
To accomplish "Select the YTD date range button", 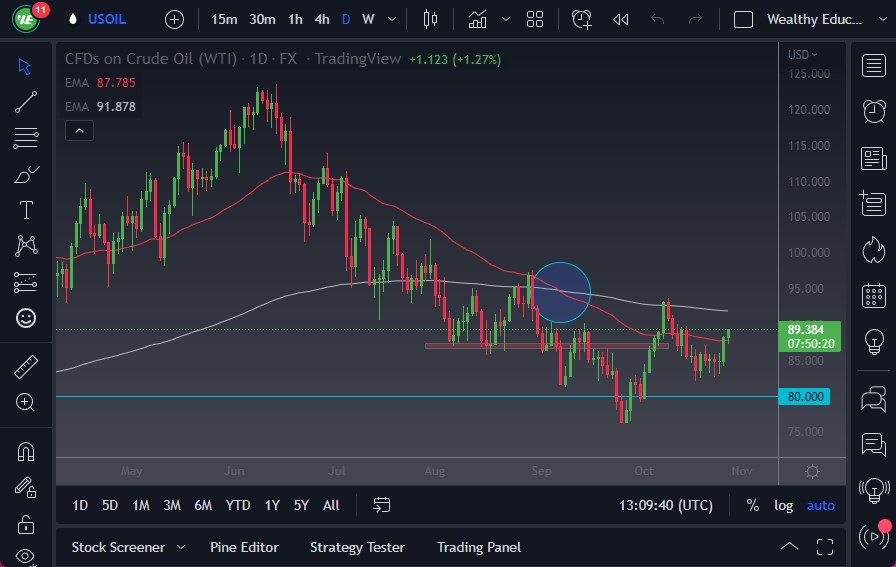I will point(238,505).
